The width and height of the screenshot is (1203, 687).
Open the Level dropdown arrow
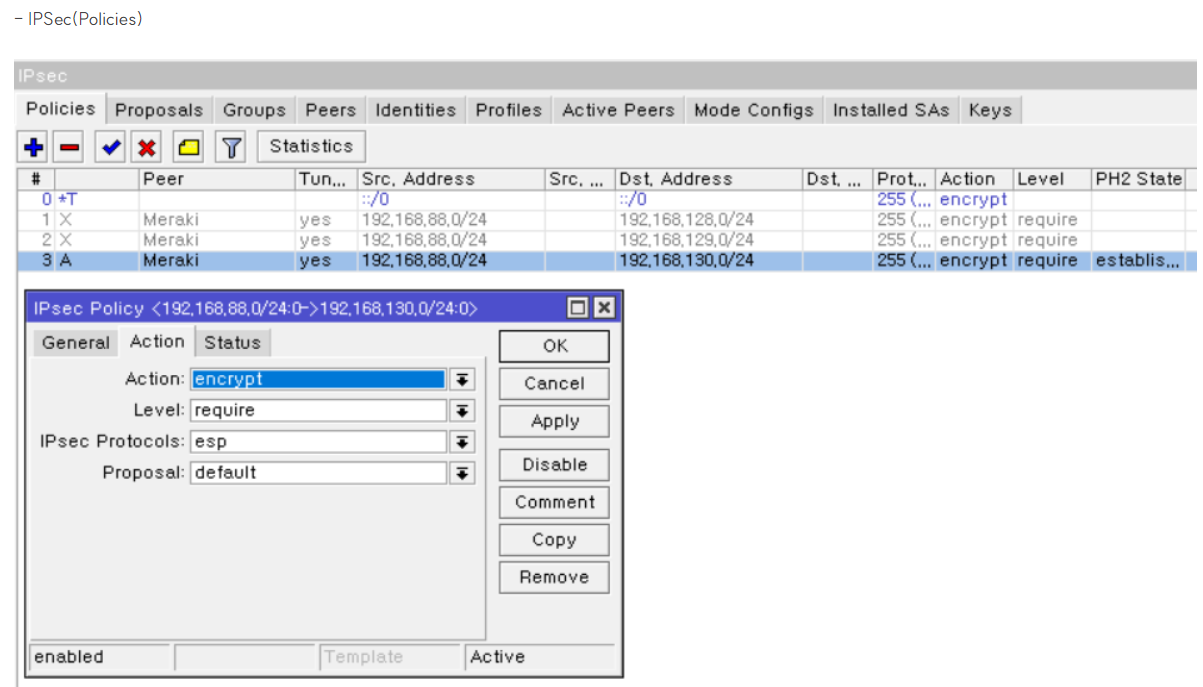[x=461, y=411]
